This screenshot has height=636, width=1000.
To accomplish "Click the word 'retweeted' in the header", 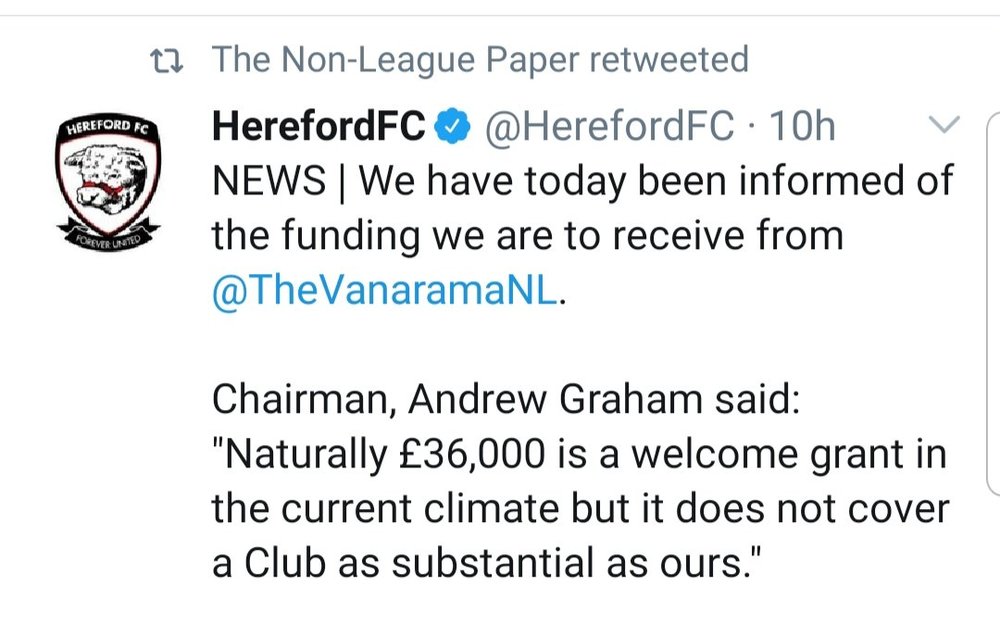I will (x=669, y=59).
